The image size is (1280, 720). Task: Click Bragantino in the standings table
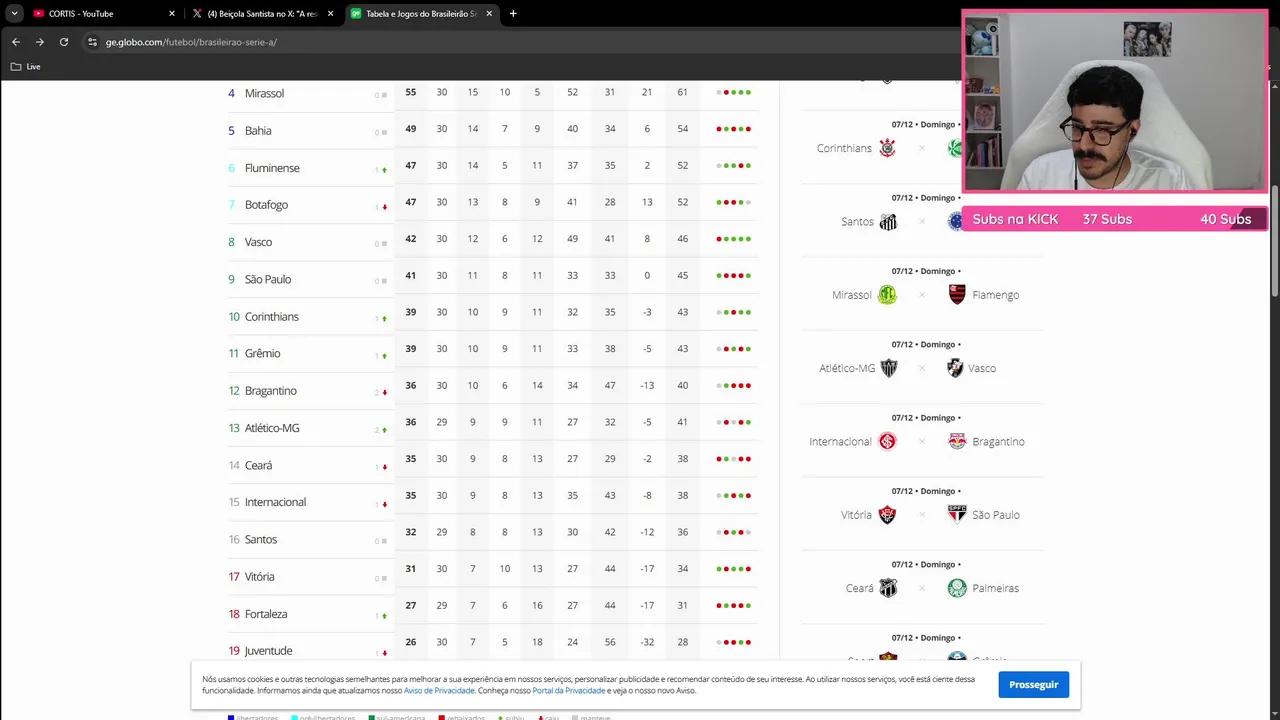[x=271, y=391]
